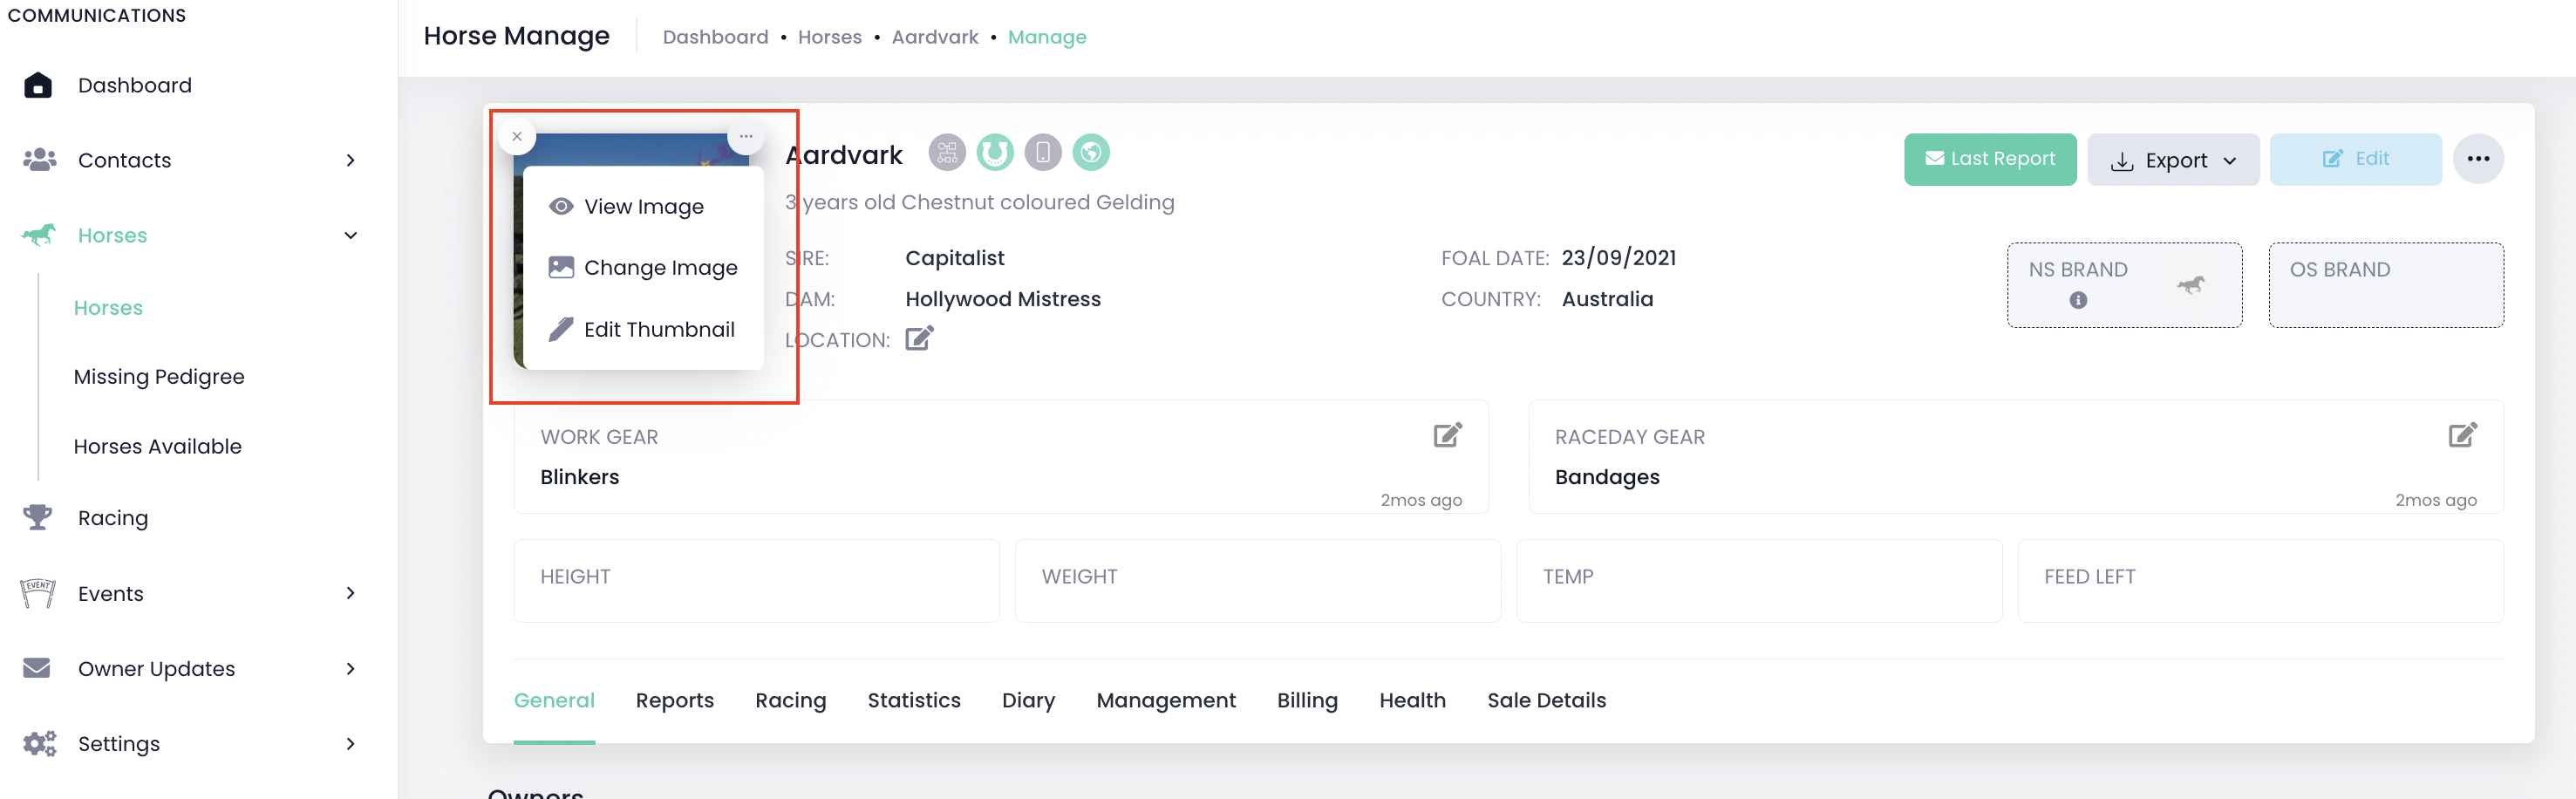Image resolution: width=2576 pixels, height=799 pixels.
Task: Choose Change Image in the popup menu
Action: click(659, 268)
